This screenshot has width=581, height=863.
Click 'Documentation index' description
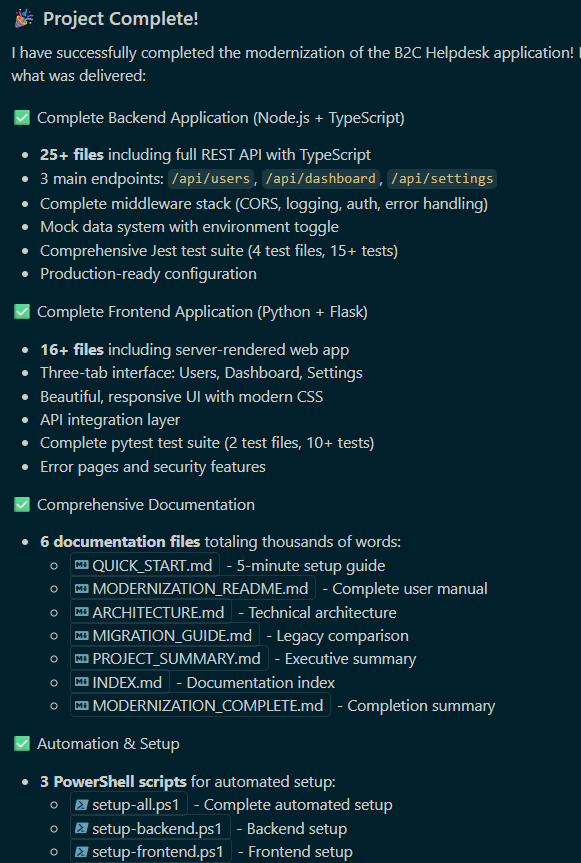(x=261, y=682)
